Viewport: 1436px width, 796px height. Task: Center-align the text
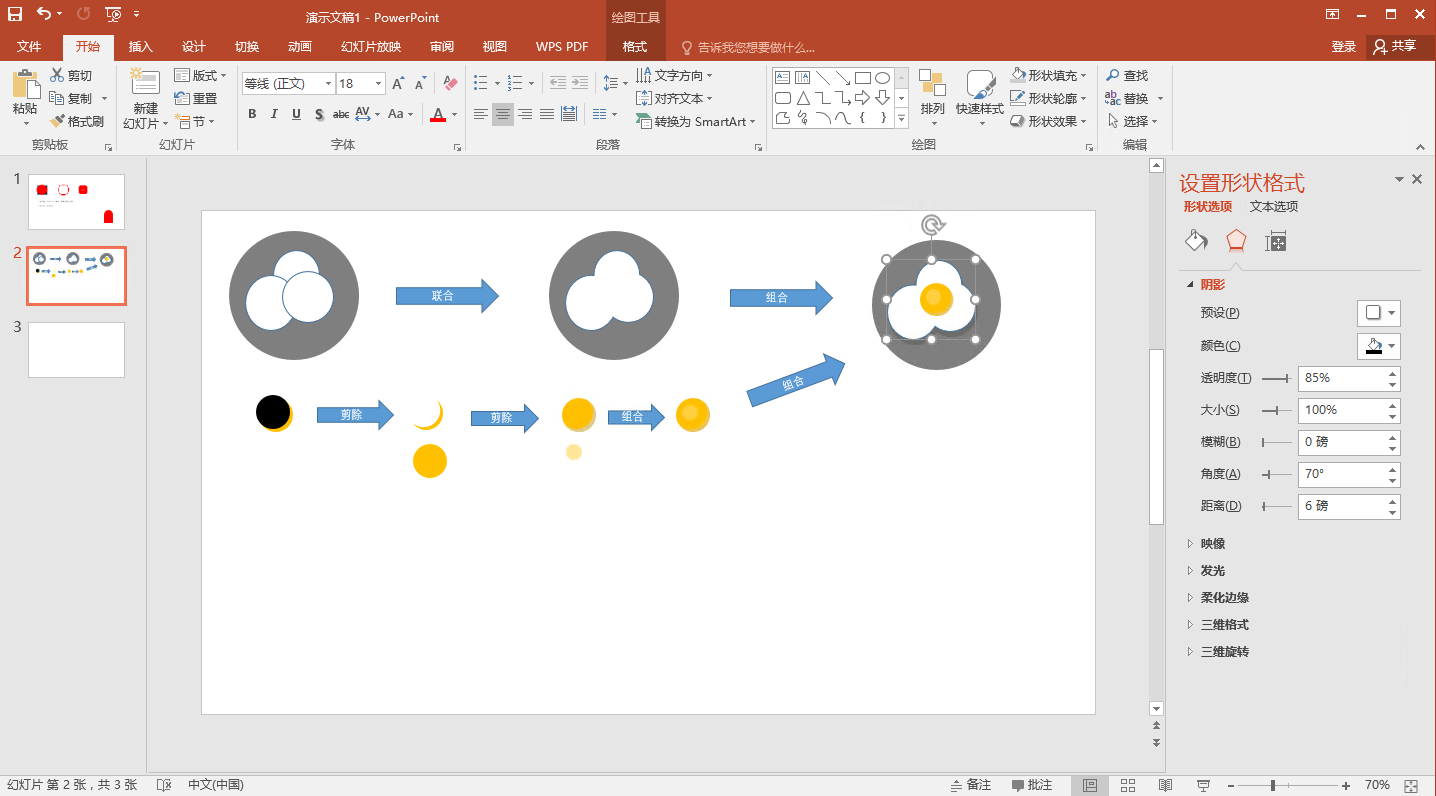503,114
